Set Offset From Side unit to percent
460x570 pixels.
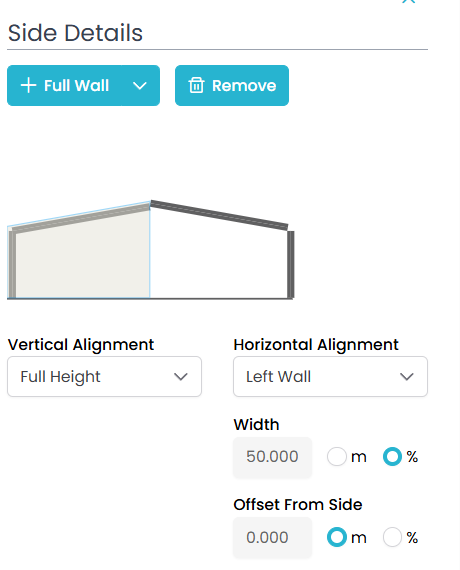(x=392, y=537)
